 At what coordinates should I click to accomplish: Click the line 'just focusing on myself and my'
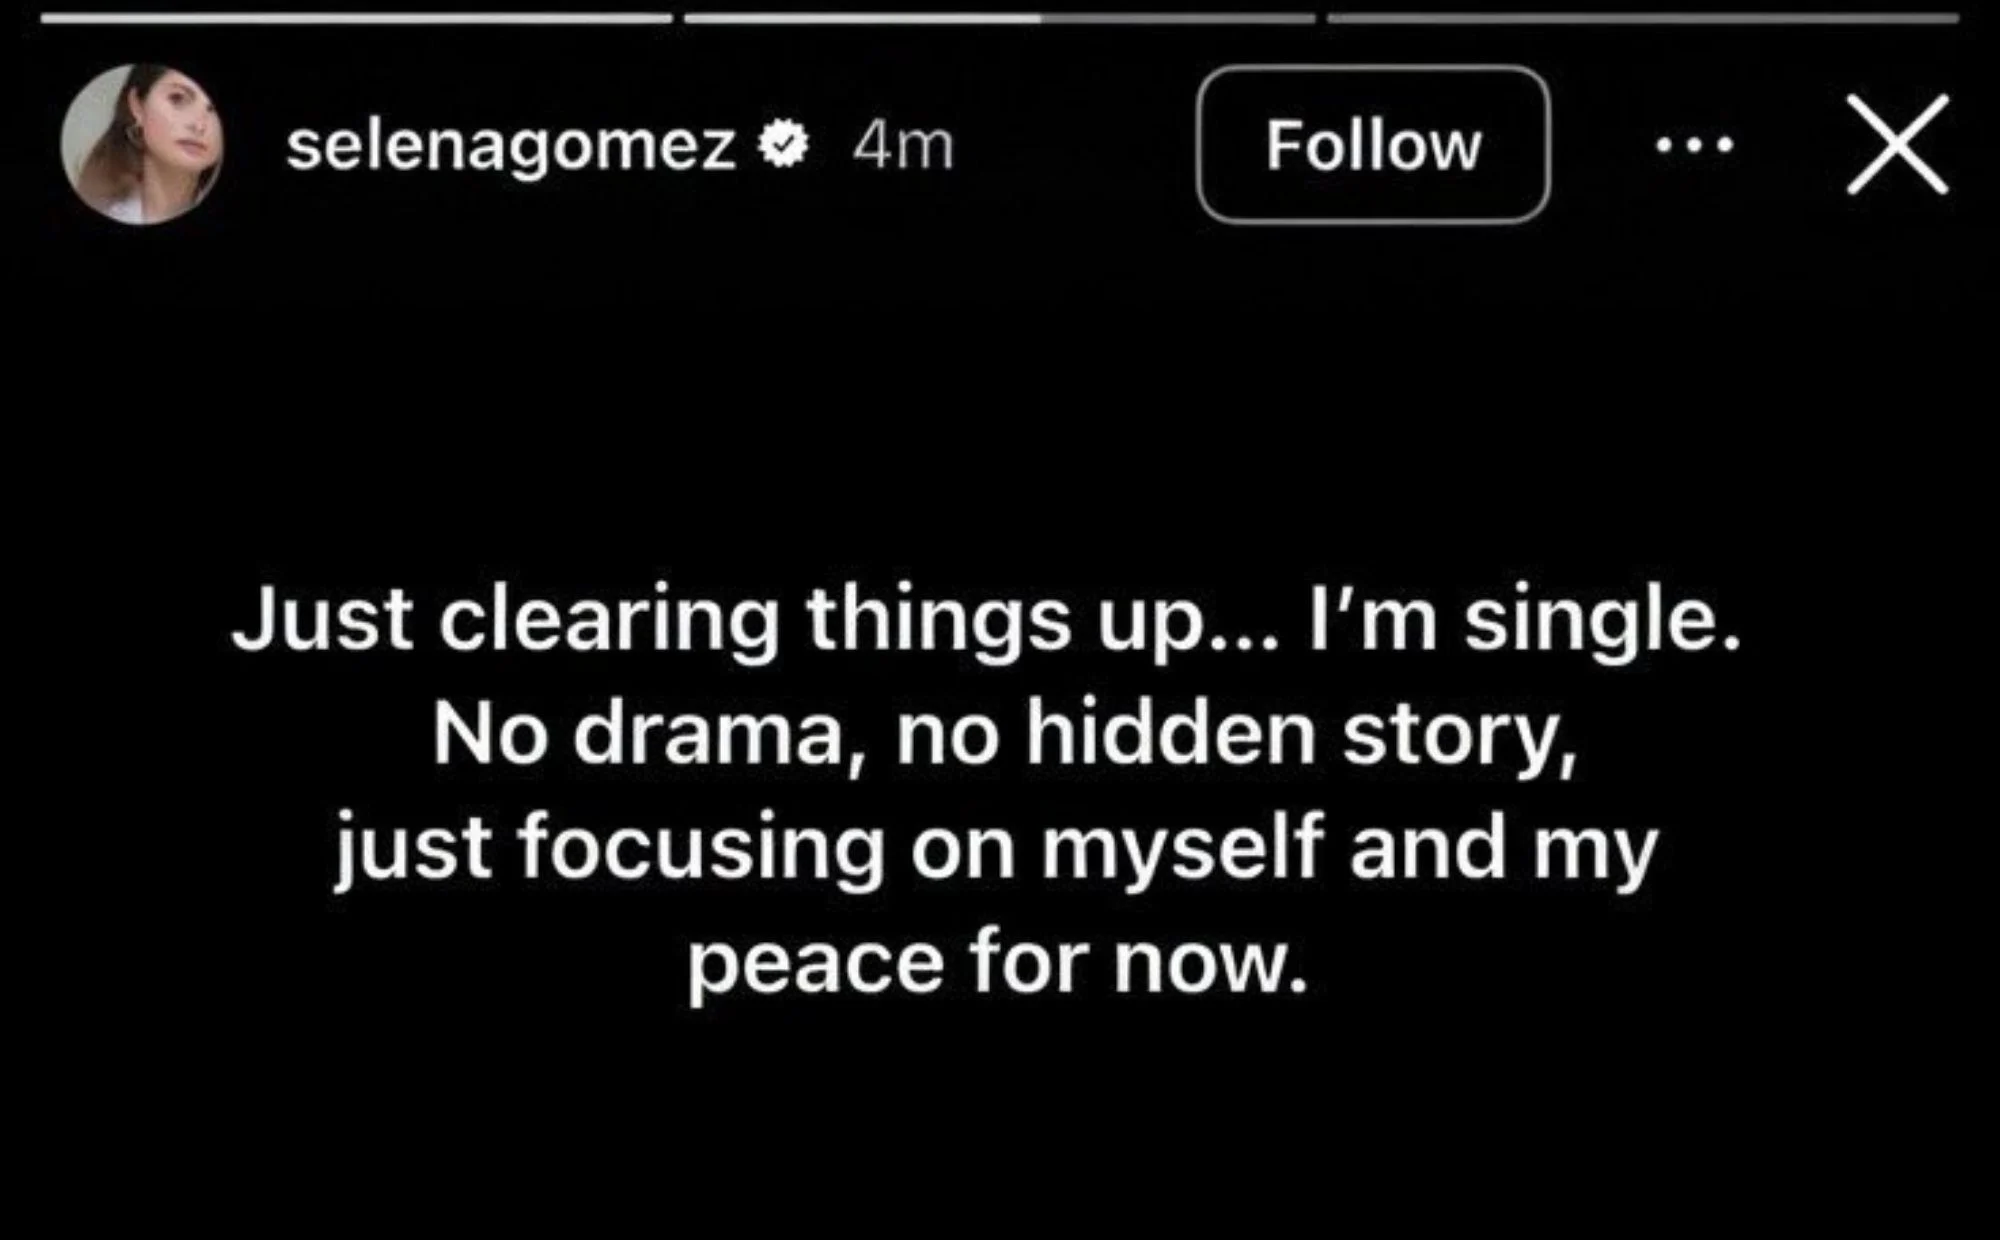[x=996, y=850]
